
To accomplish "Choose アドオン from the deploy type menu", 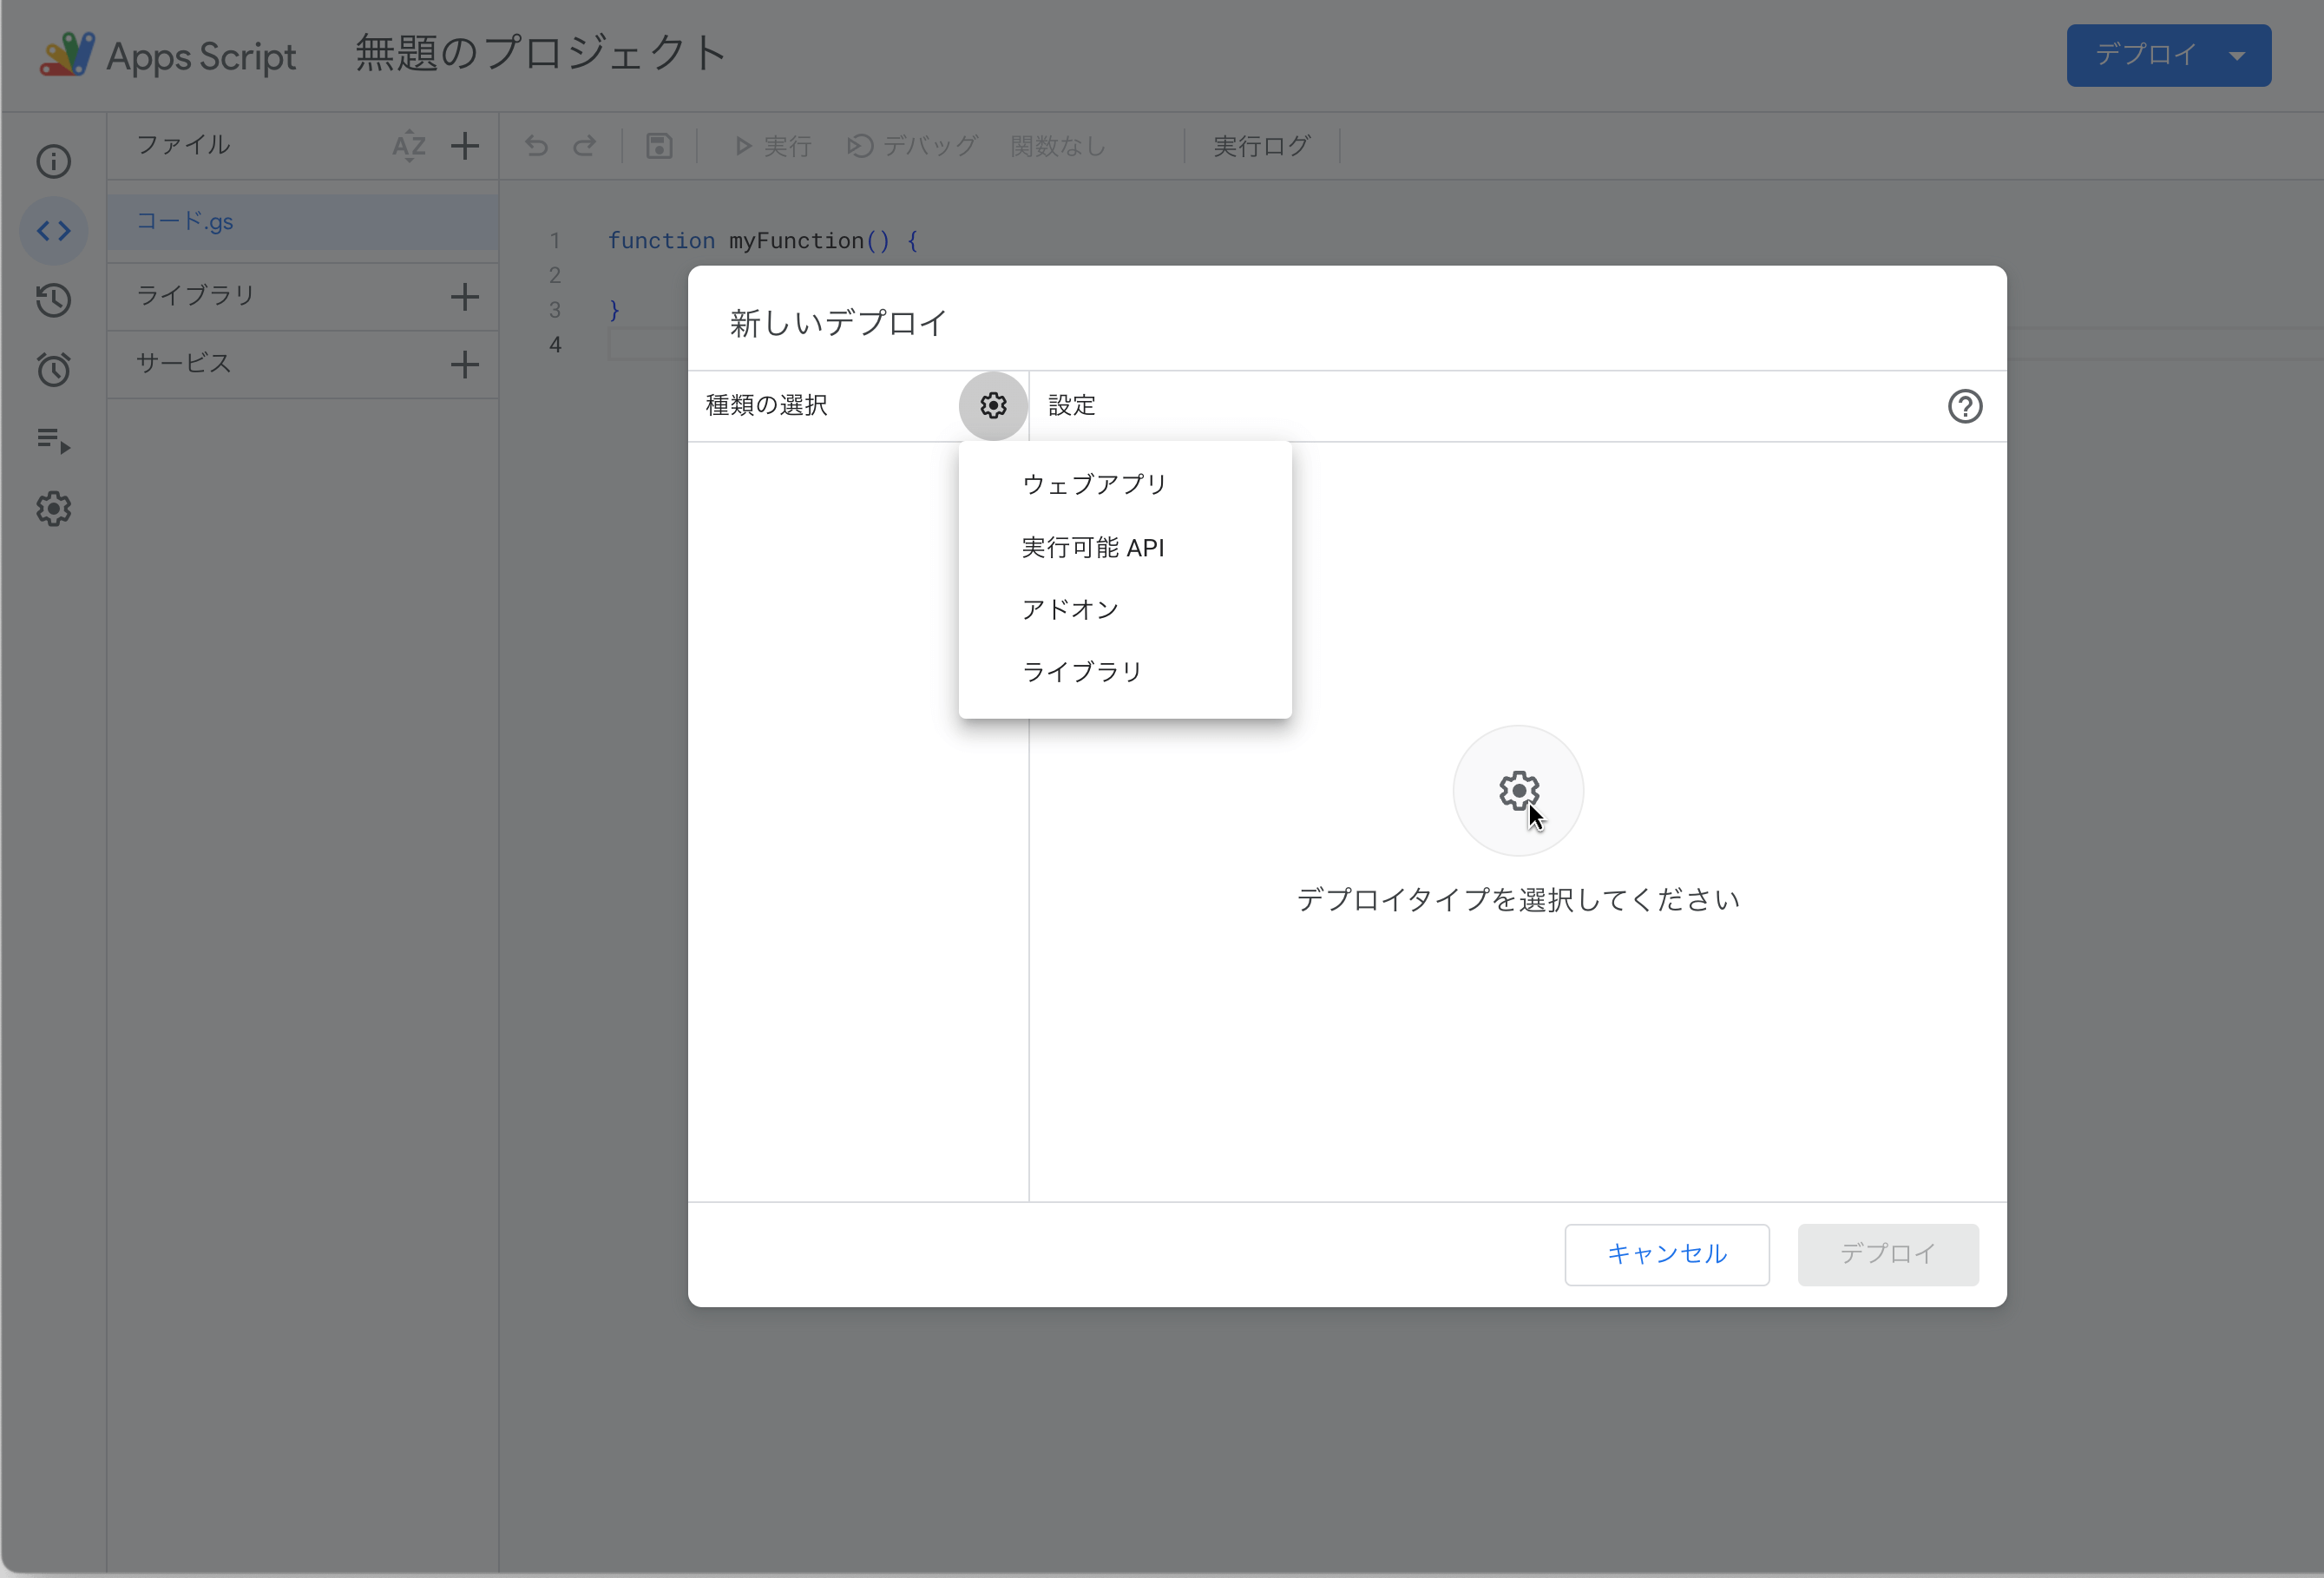I will click(x=1070, y=610).
